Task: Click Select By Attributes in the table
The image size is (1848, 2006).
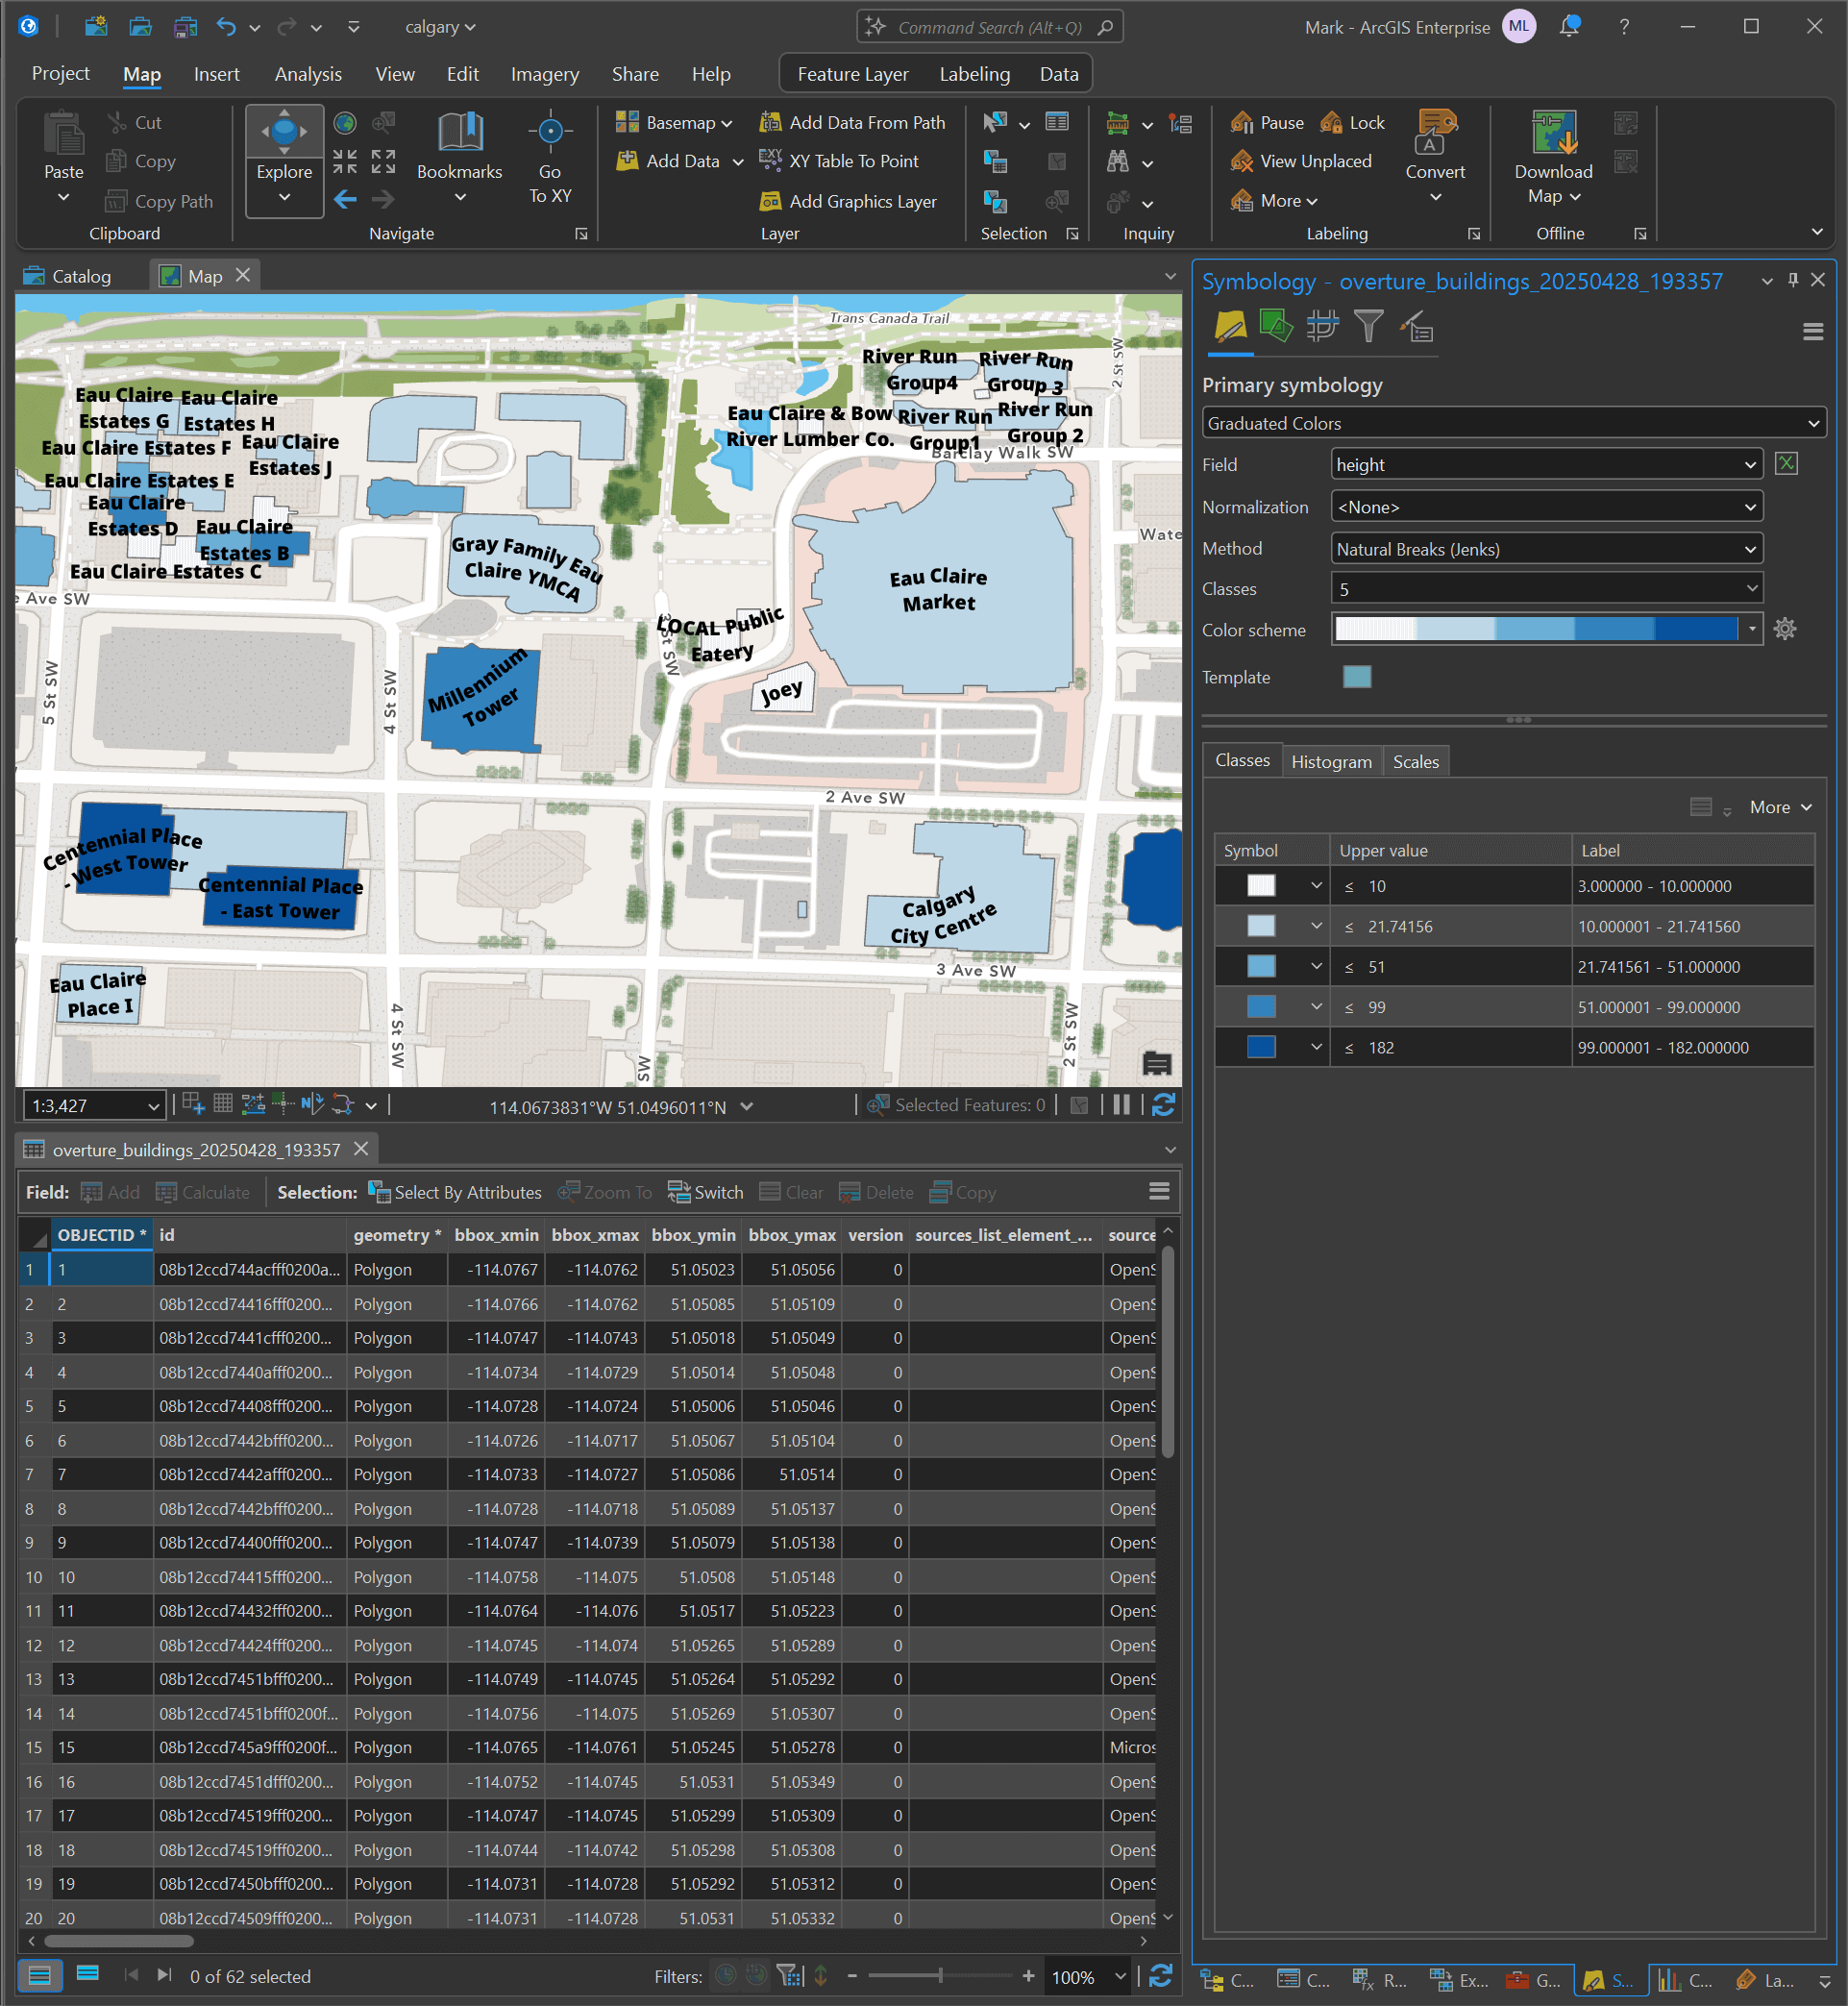Action: point(455,1192)
